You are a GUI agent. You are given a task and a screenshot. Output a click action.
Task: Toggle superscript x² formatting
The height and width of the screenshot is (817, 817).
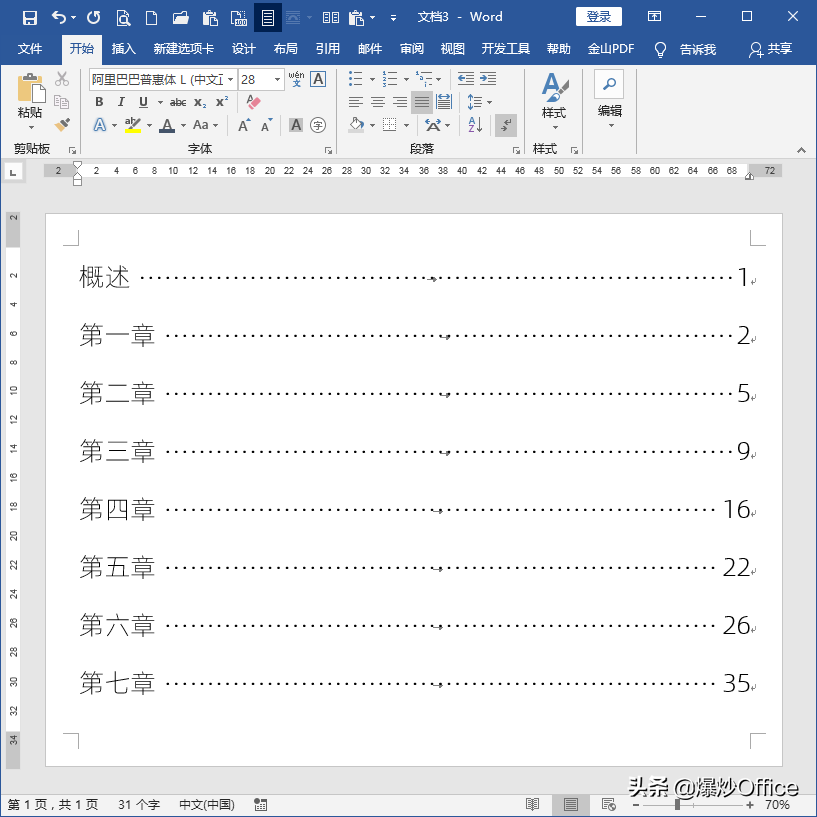222,102
